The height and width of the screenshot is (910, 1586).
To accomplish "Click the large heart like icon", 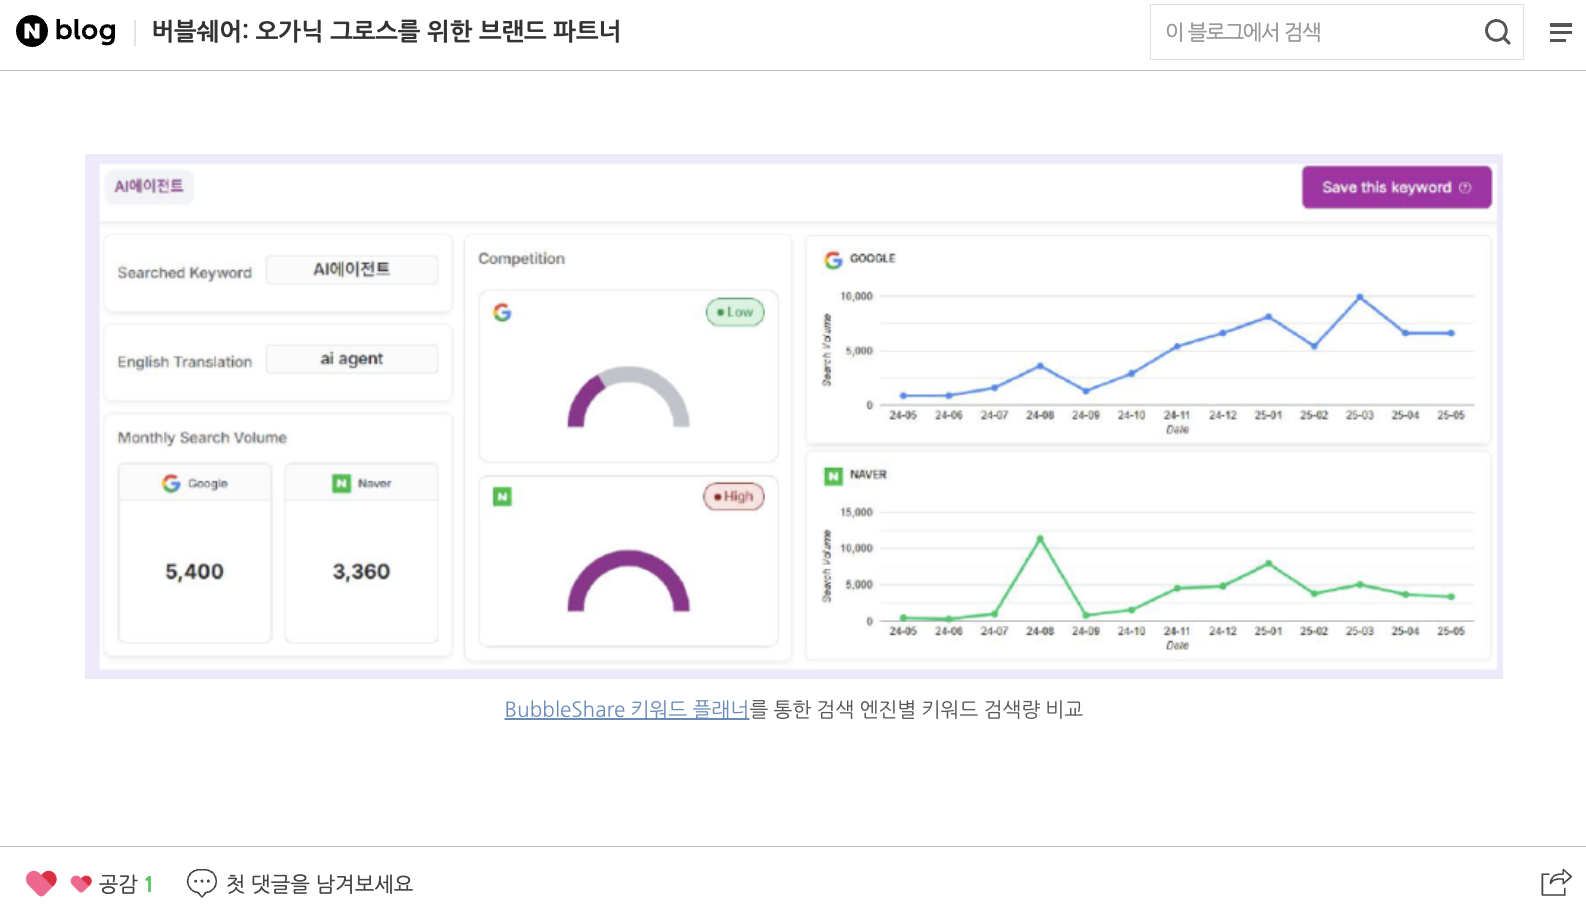I will (41, 883).
